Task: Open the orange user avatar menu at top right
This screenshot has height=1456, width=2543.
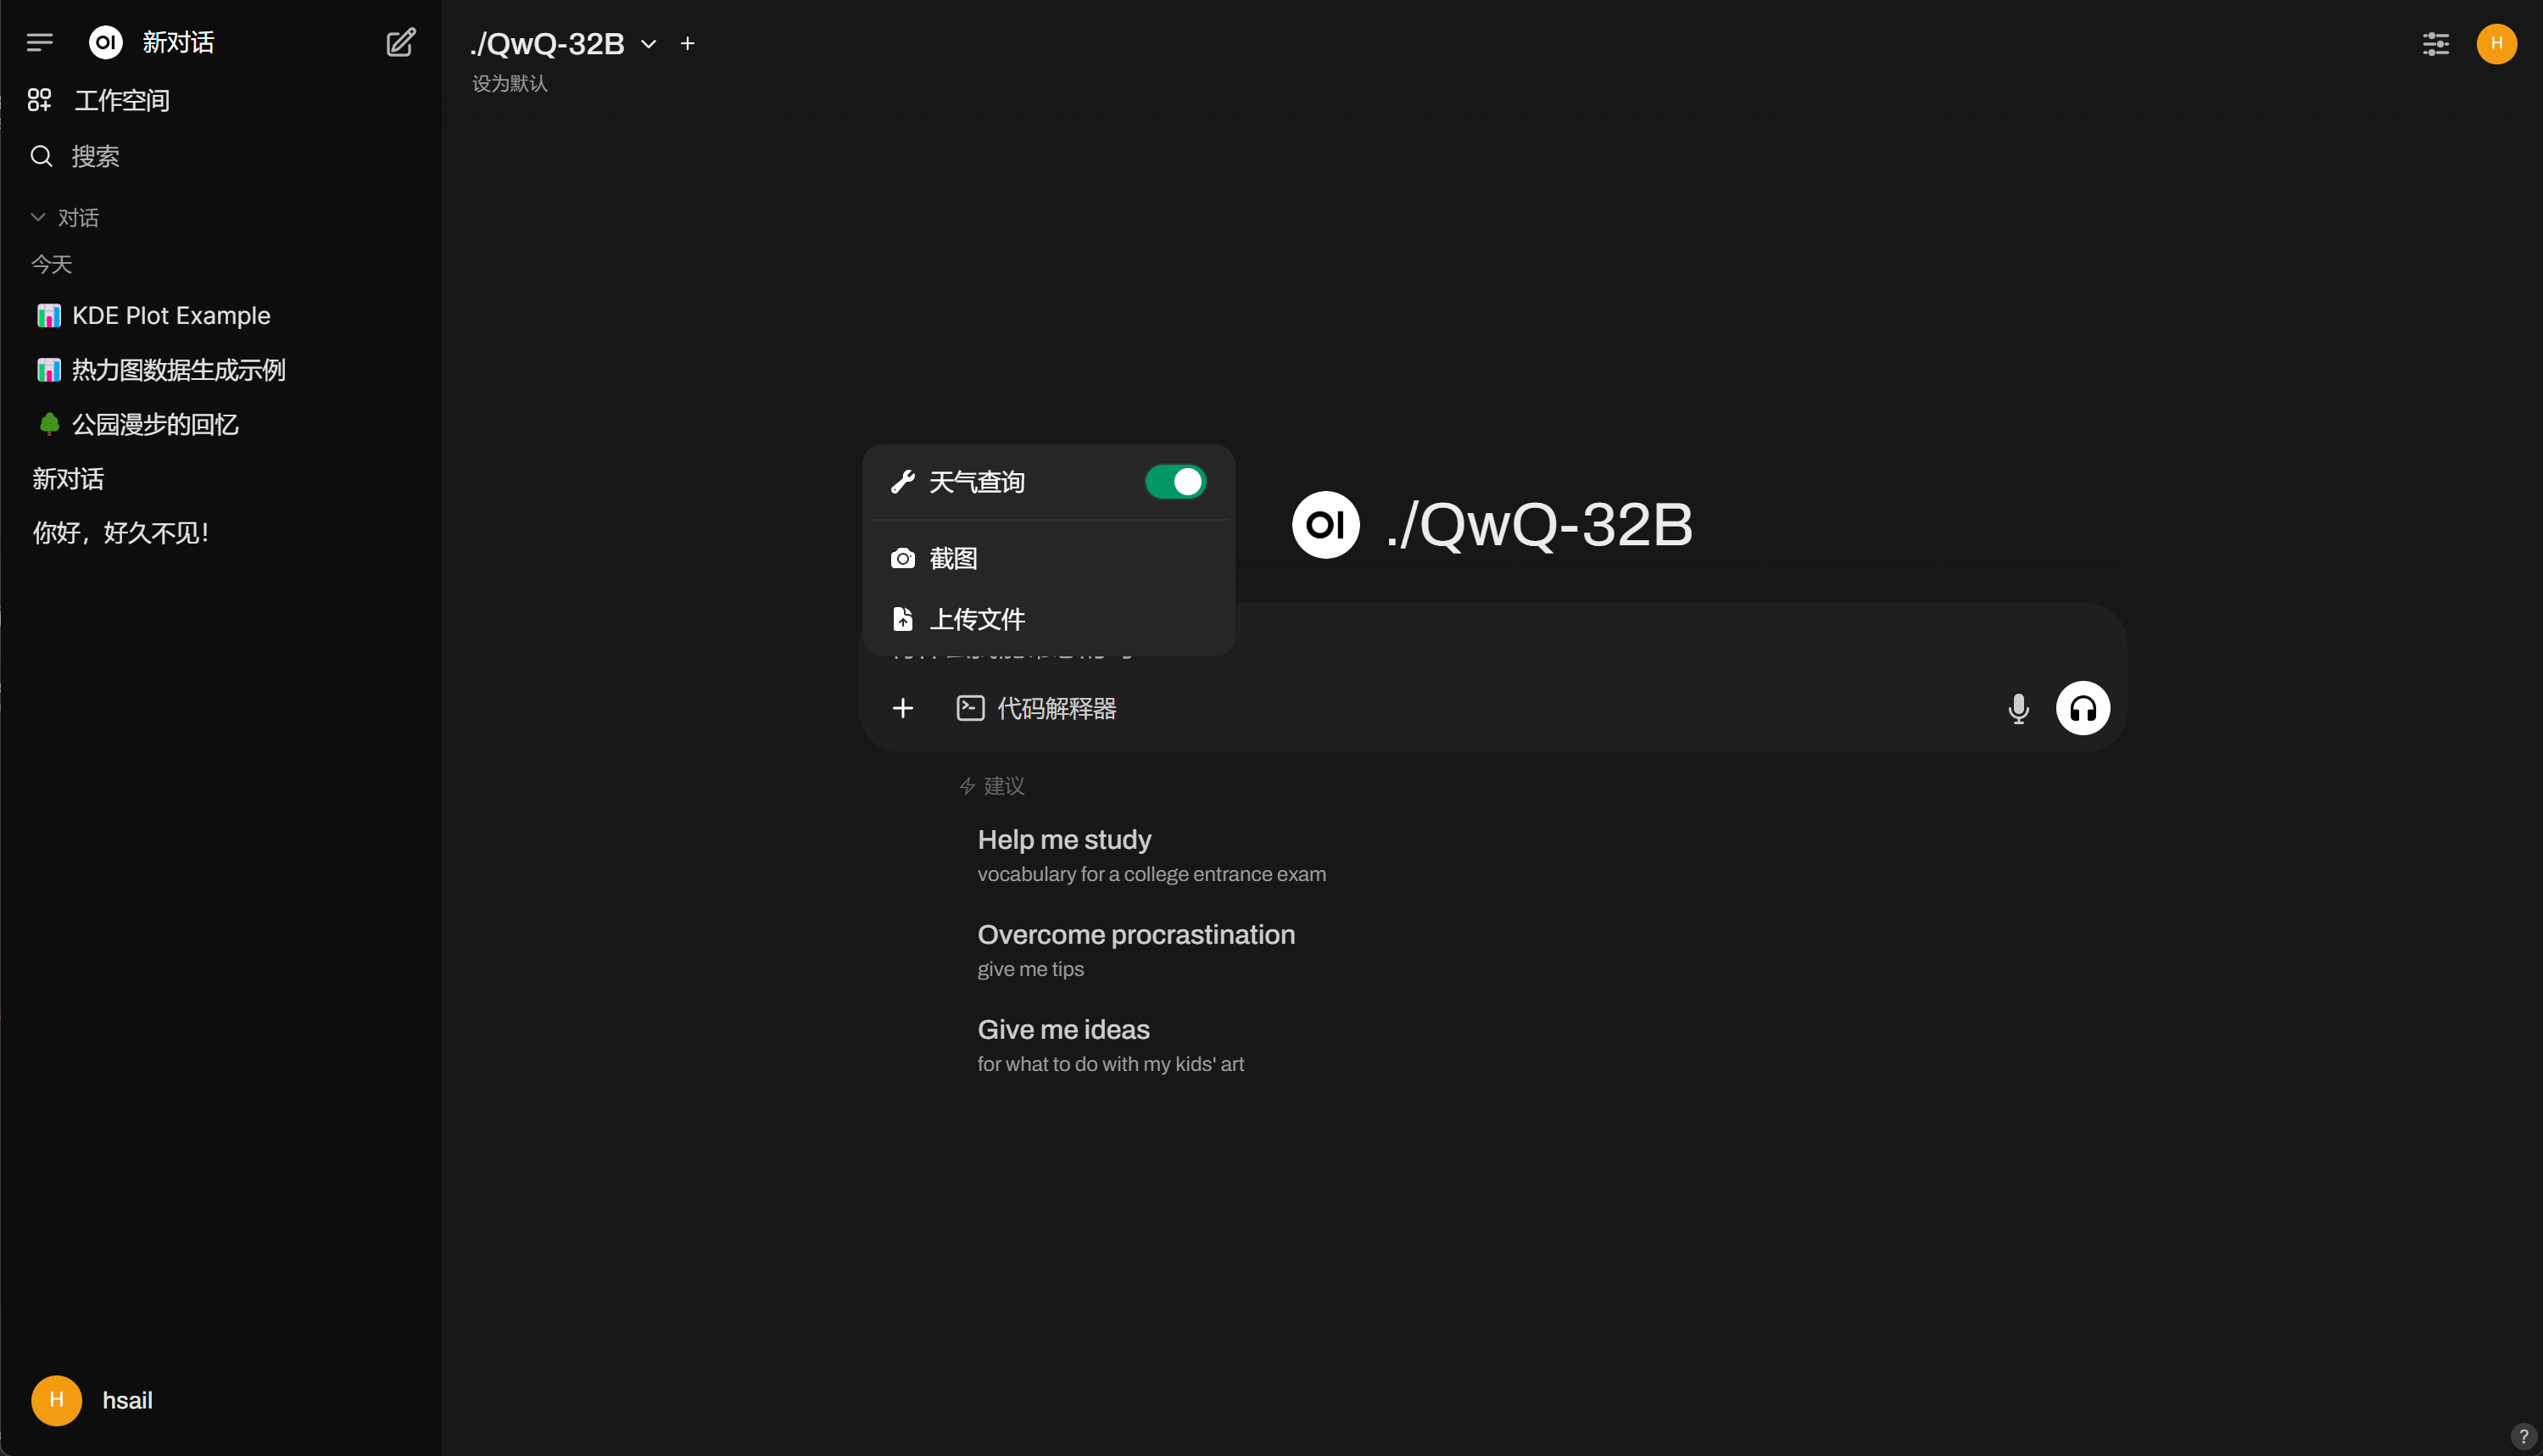Action: pyautogui.click(x=2496, y=43)
